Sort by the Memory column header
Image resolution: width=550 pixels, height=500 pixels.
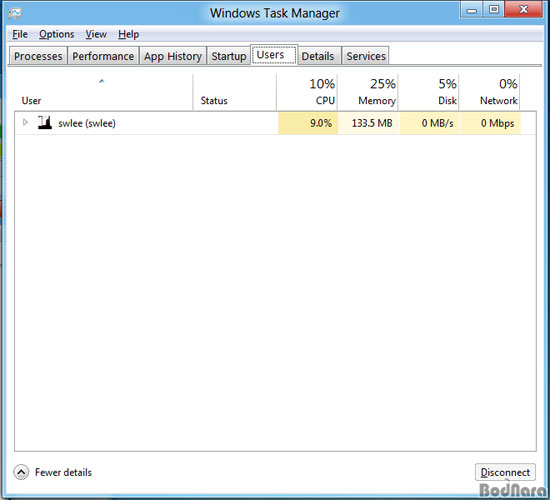(x=368, y=92)
